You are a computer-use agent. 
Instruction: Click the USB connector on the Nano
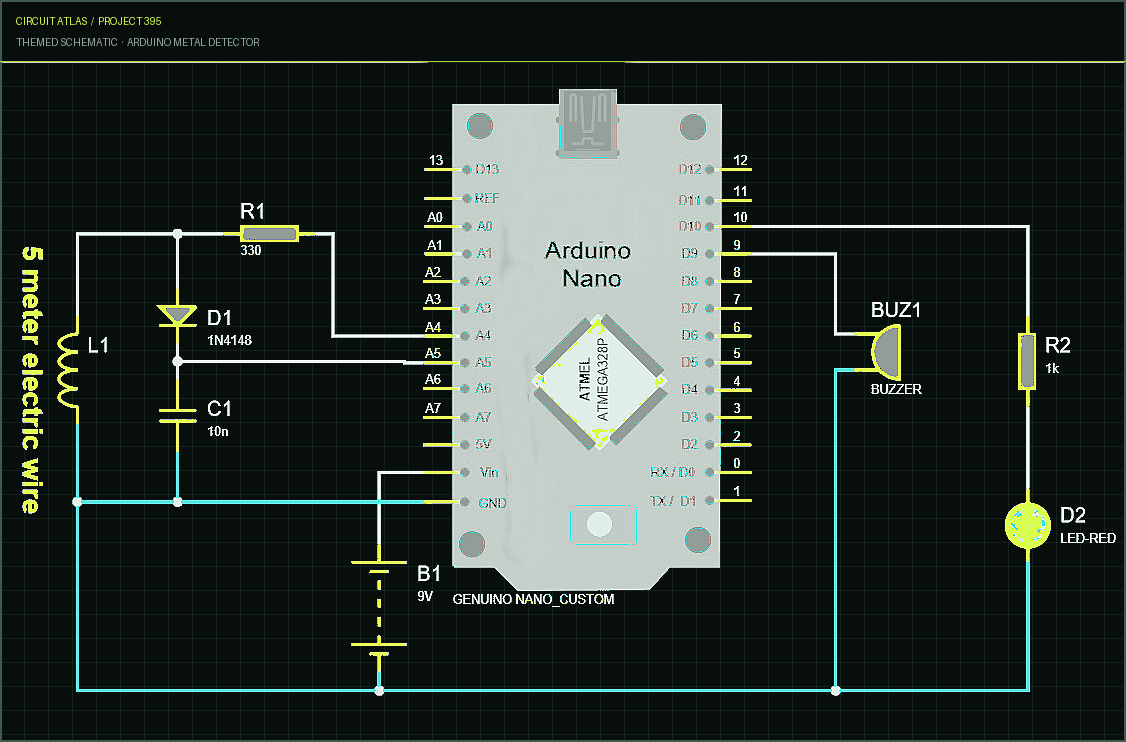pyautogui.click(x=587, y=122)
